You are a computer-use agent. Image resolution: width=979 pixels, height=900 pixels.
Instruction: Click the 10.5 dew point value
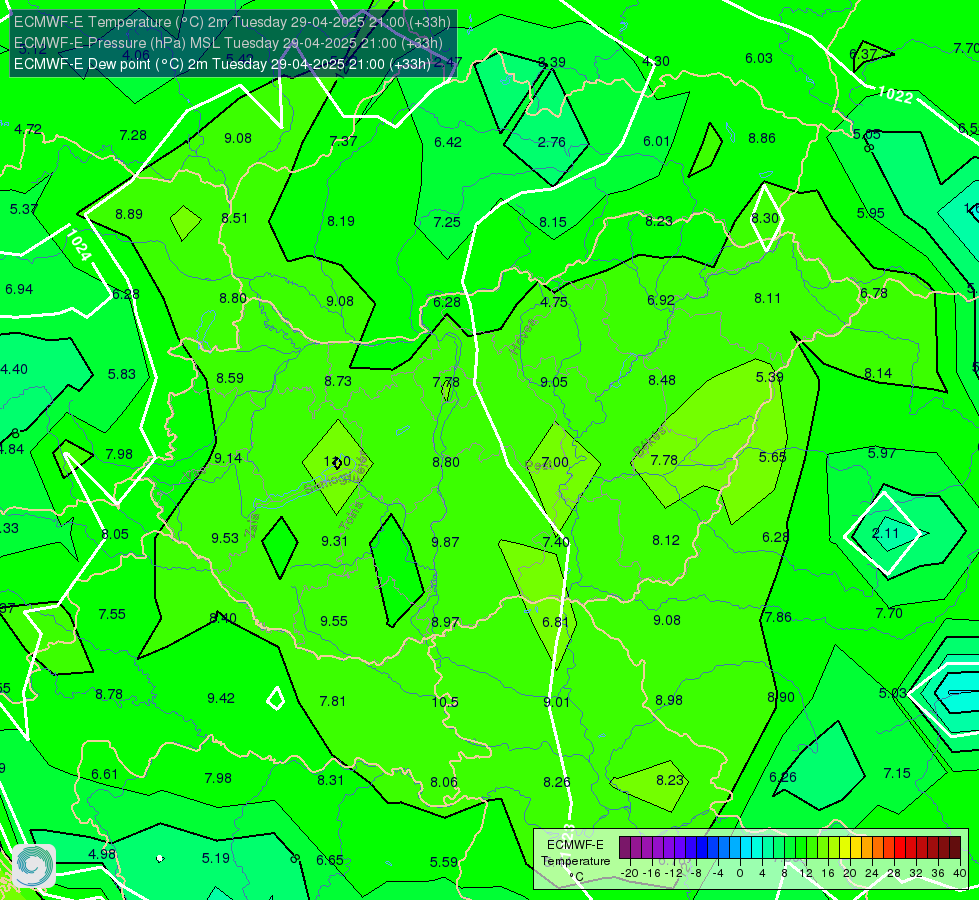(x=445, y=702)
